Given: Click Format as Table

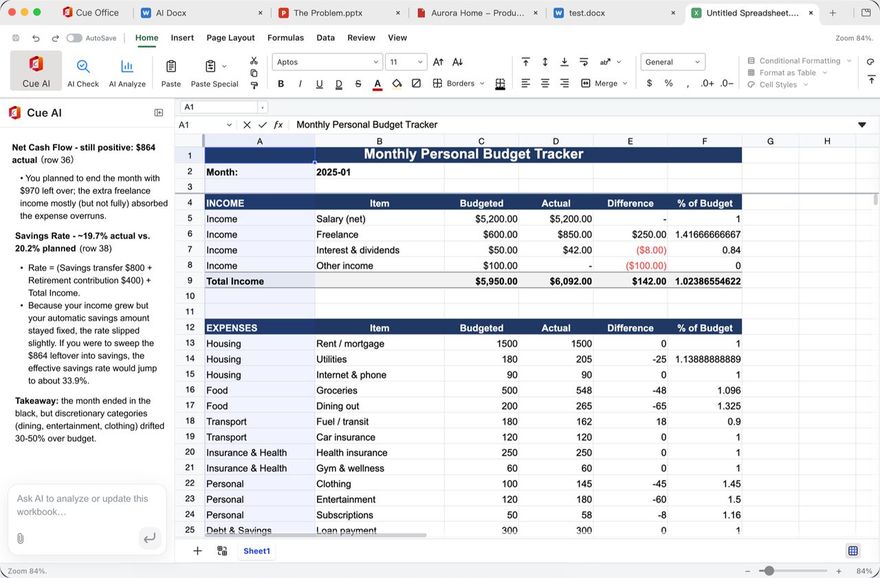Looking at the screenshot, I should click(x=787, y=72).
